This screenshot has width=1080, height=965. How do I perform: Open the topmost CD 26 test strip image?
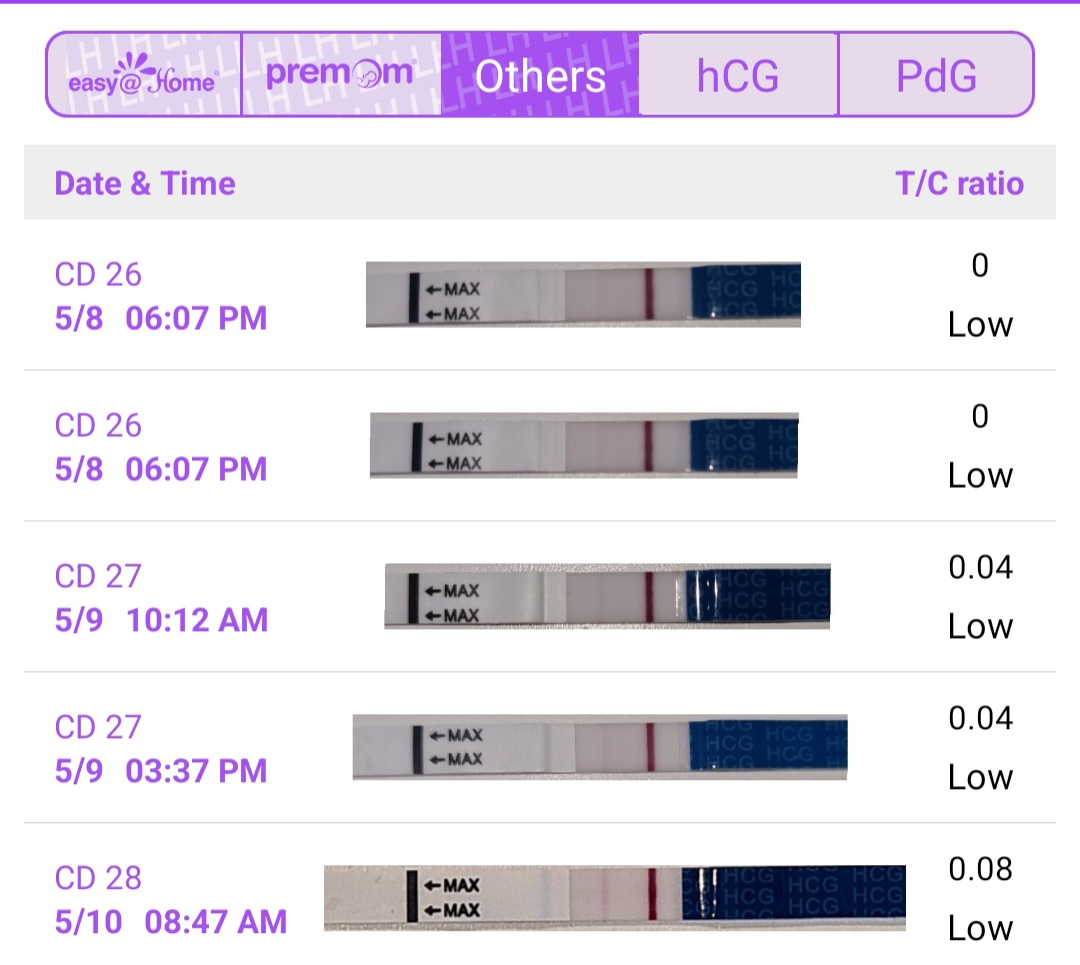583,295
